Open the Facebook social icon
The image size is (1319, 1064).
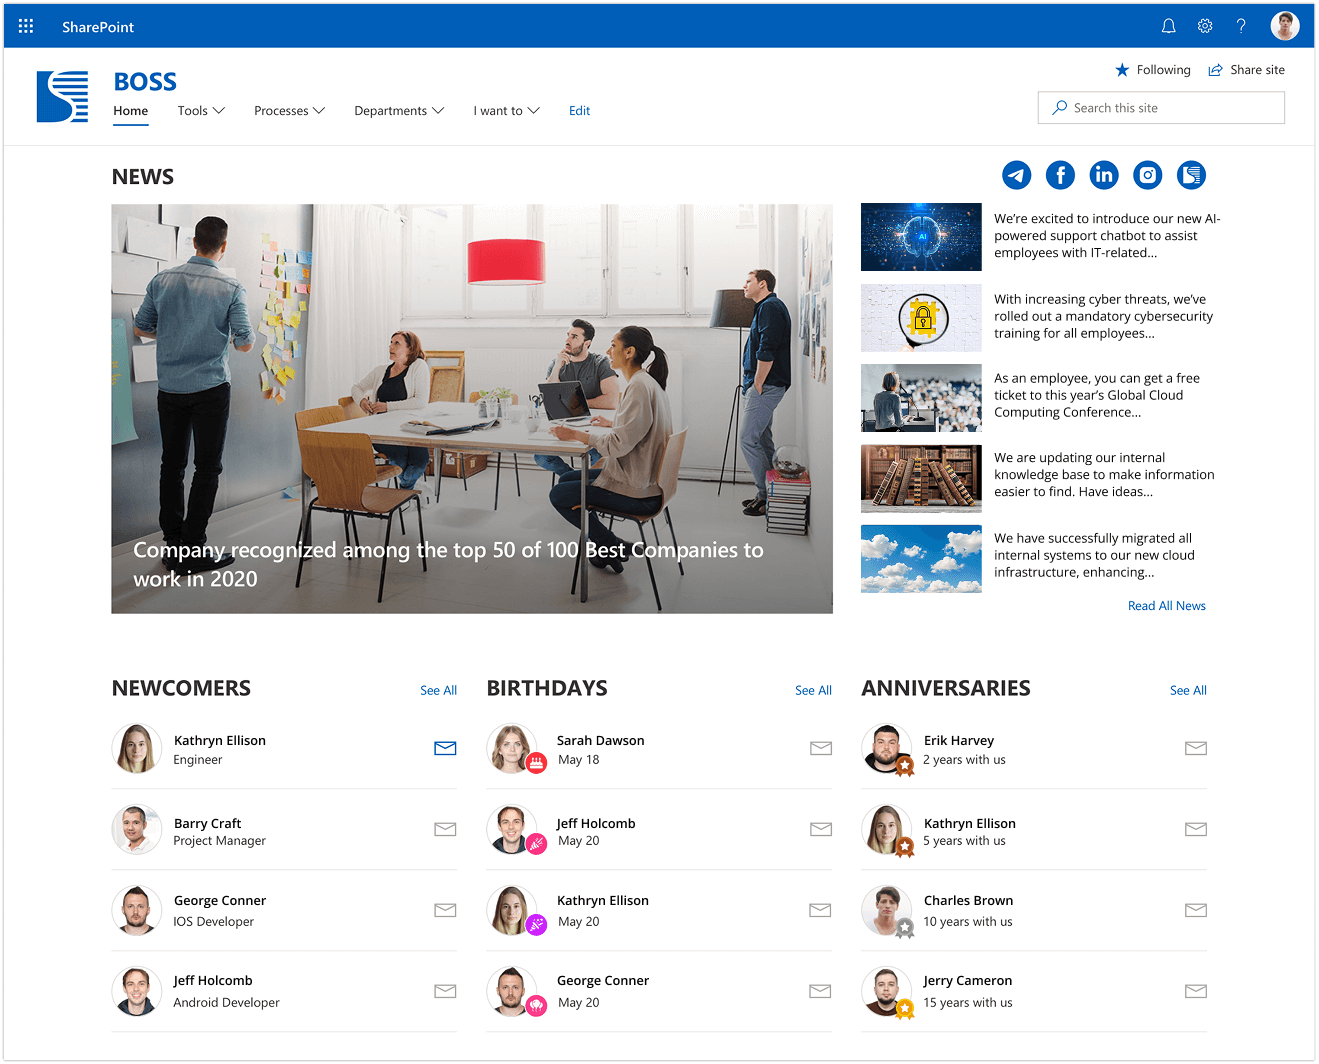1060,175
